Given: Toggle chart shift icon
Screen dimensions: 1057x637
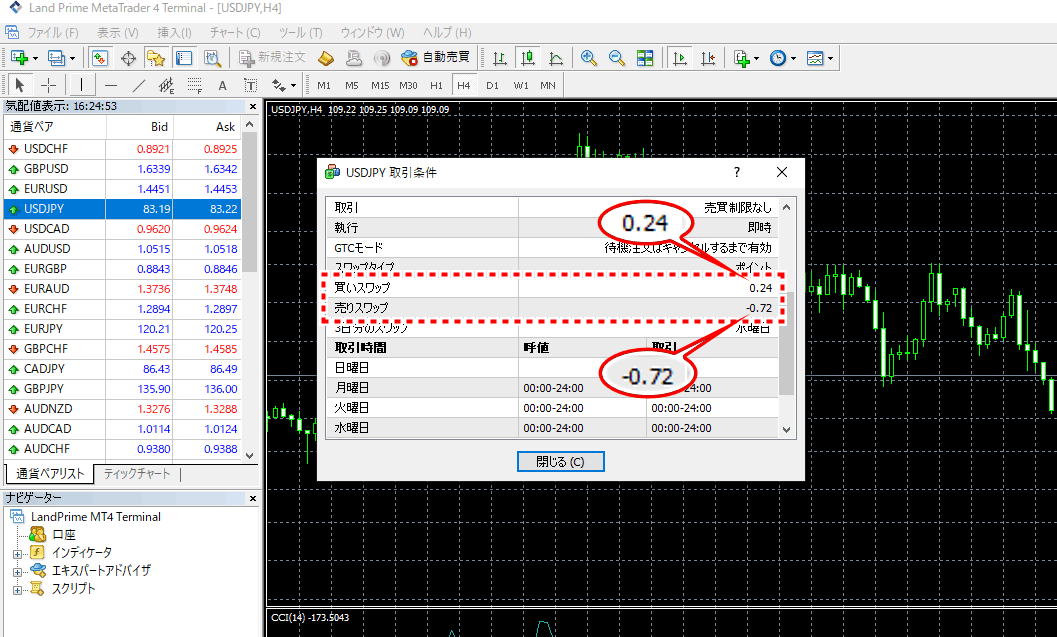Looking at the screenshot, I should click(x=708, y=58).
